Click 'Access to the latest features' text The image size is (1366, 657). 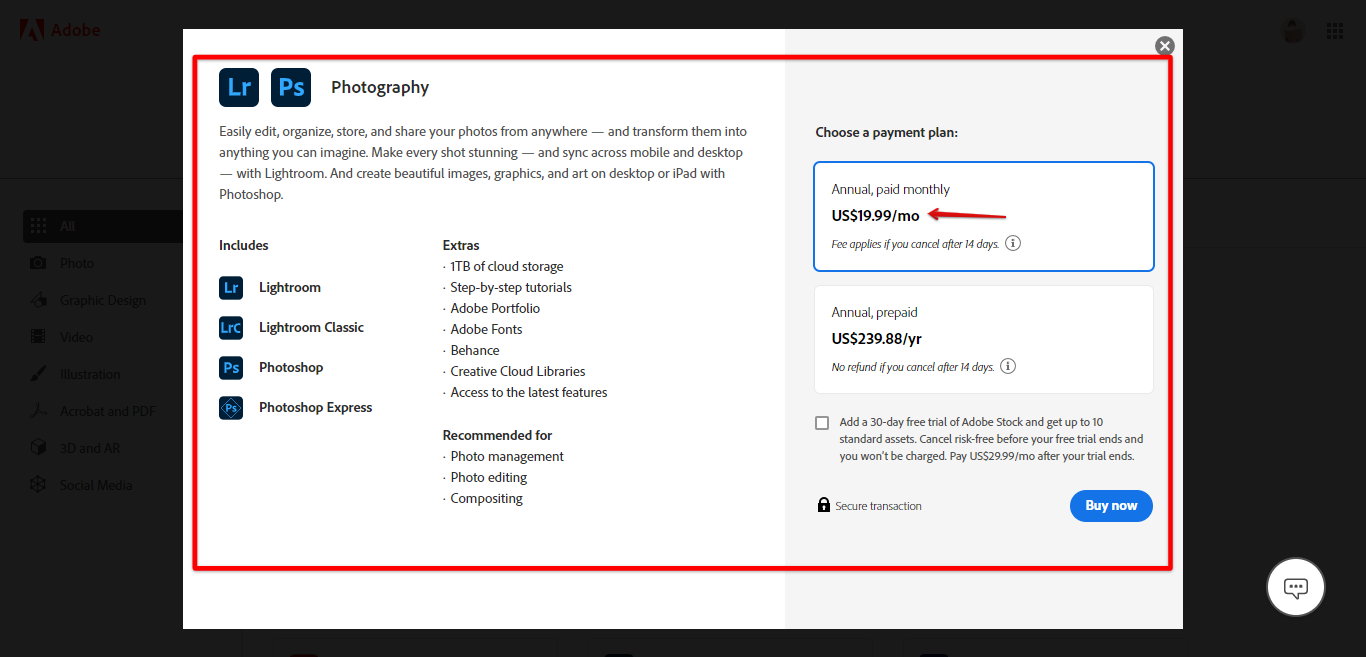529,393
